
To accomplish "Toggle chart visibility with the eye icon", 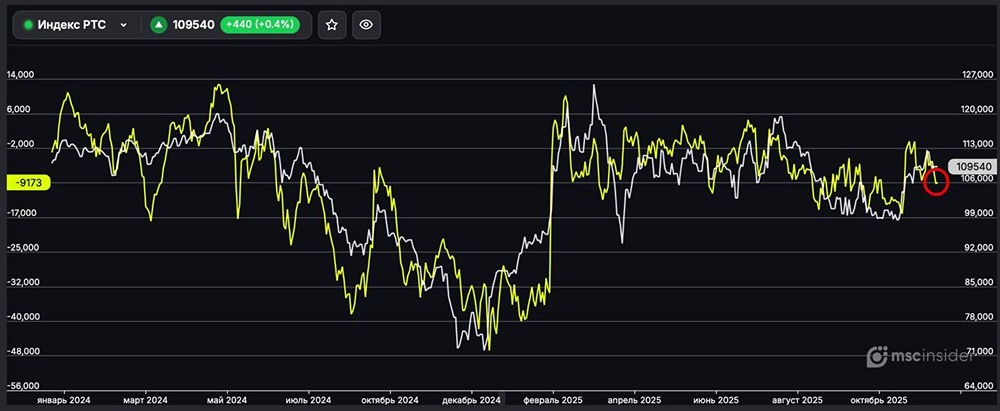I will (x=366, y=25).
